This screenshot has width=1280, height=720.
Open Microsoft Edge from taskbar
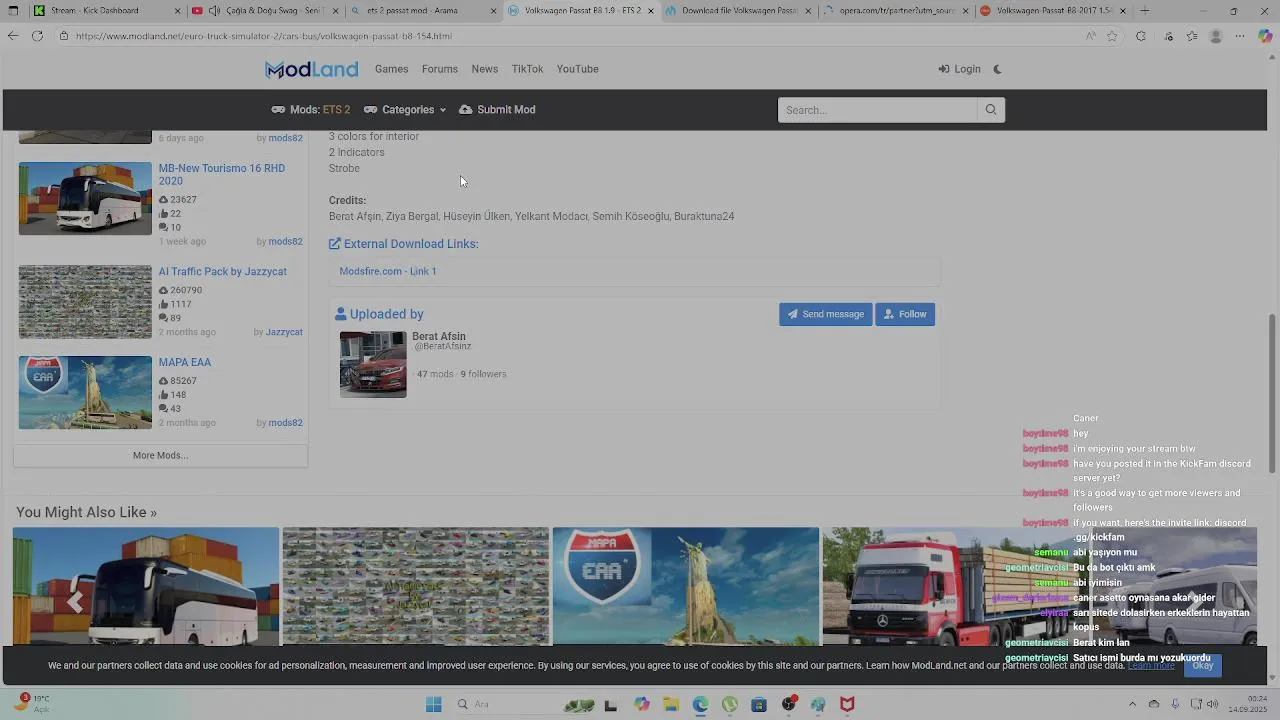[700, 704]
